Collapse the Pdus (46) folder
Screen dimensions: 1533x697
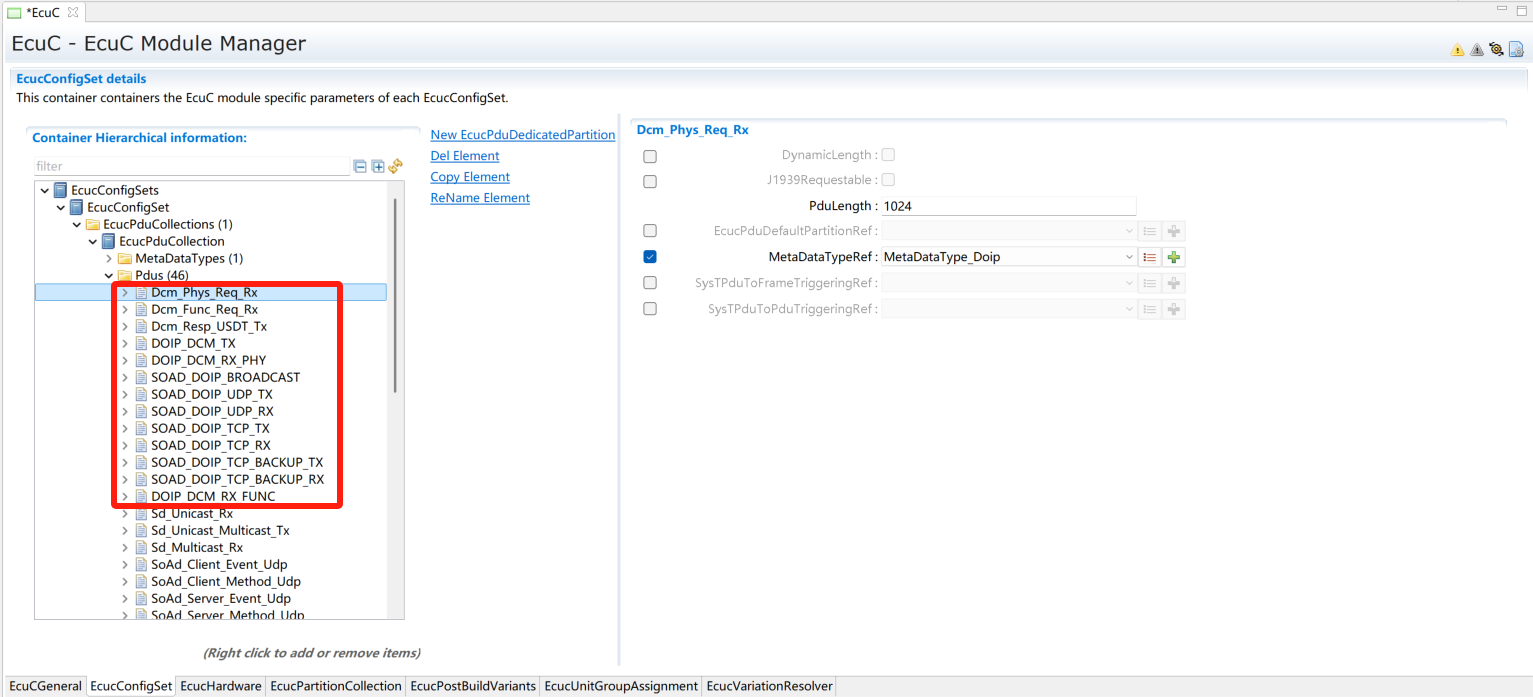pos(109,275)
